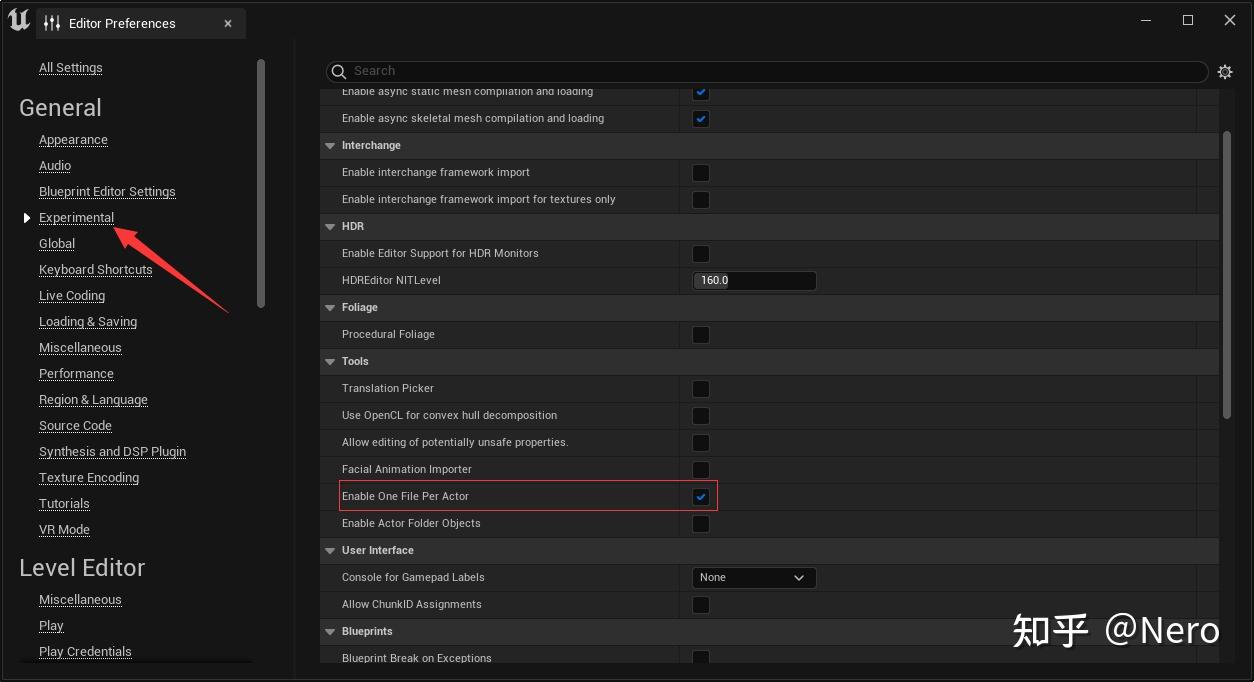This screenshot has width=1254, height=682.
Task: Collapse the Interchange category
Action: coord(330,146)
